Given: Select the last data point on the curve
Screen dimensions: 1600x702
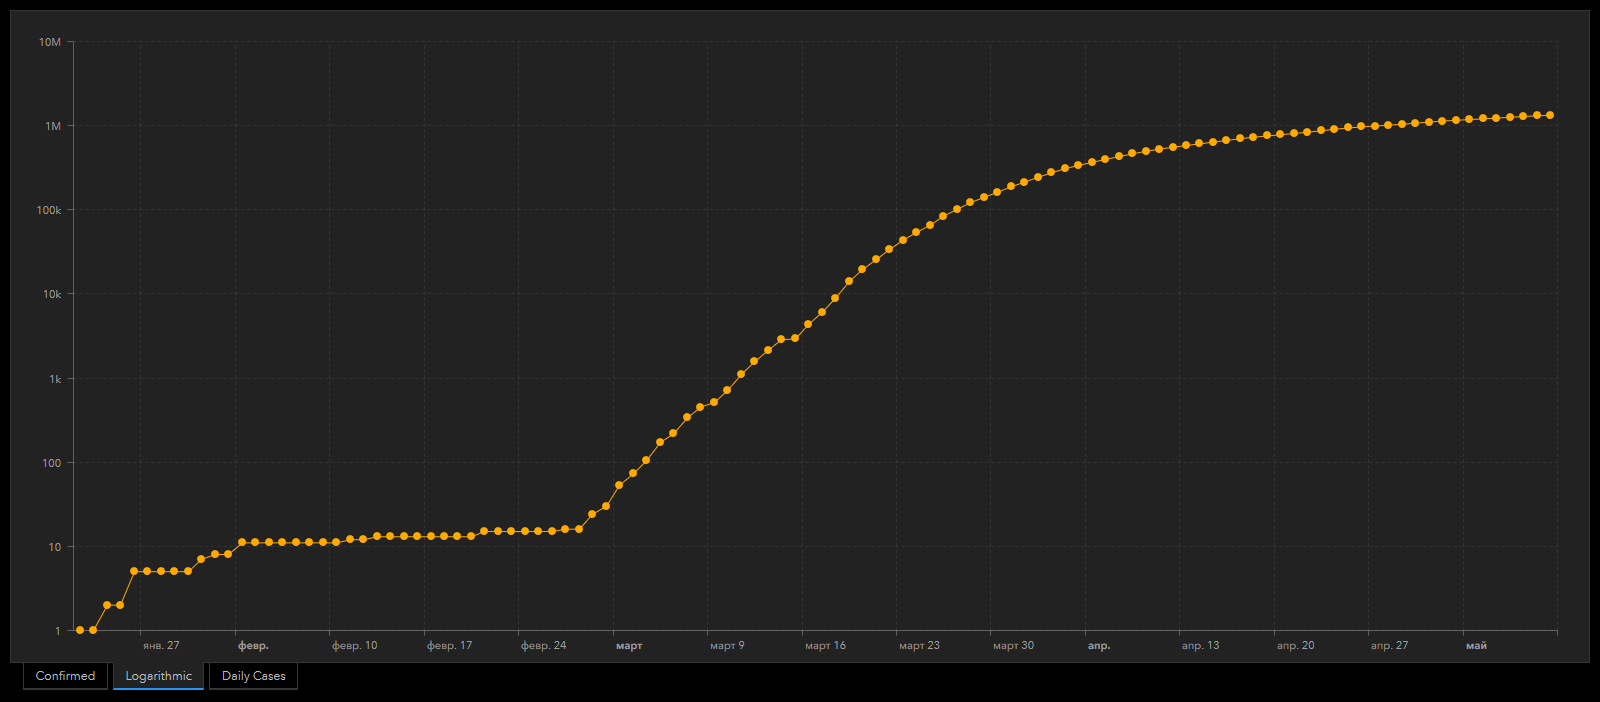Looking at the screenshot, I should point(1550,115).
